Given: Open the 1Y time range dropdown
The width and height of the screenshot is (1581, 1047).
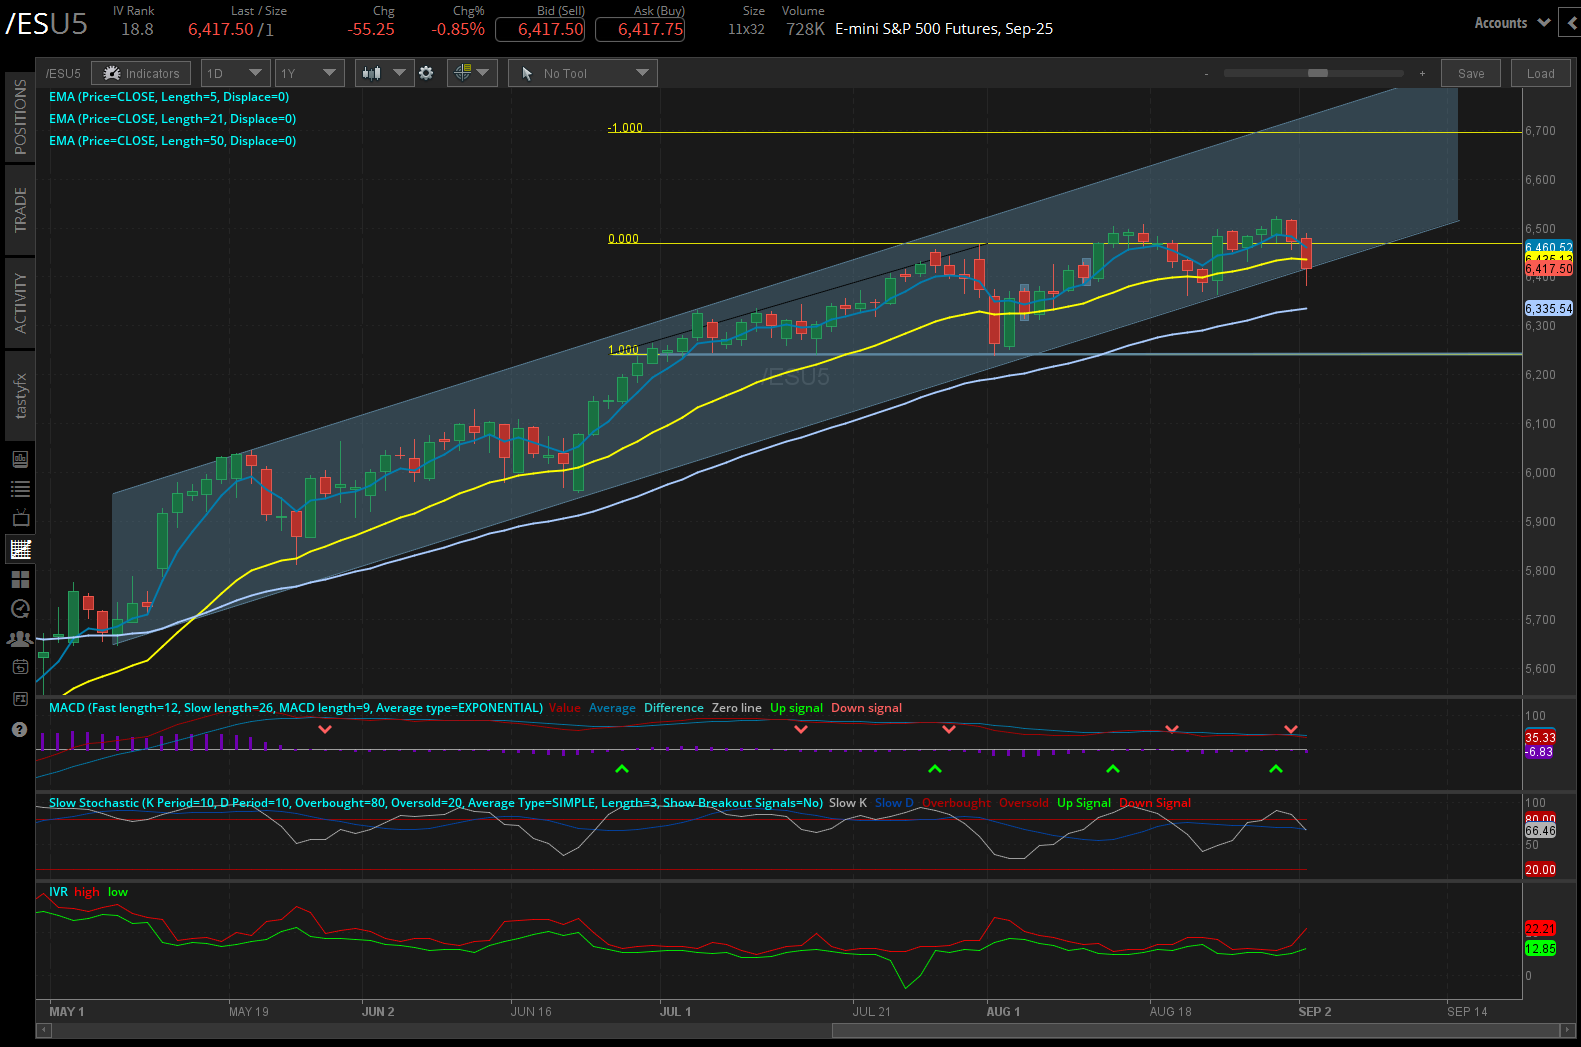Looking at the screenshot, I should [309, 73].
